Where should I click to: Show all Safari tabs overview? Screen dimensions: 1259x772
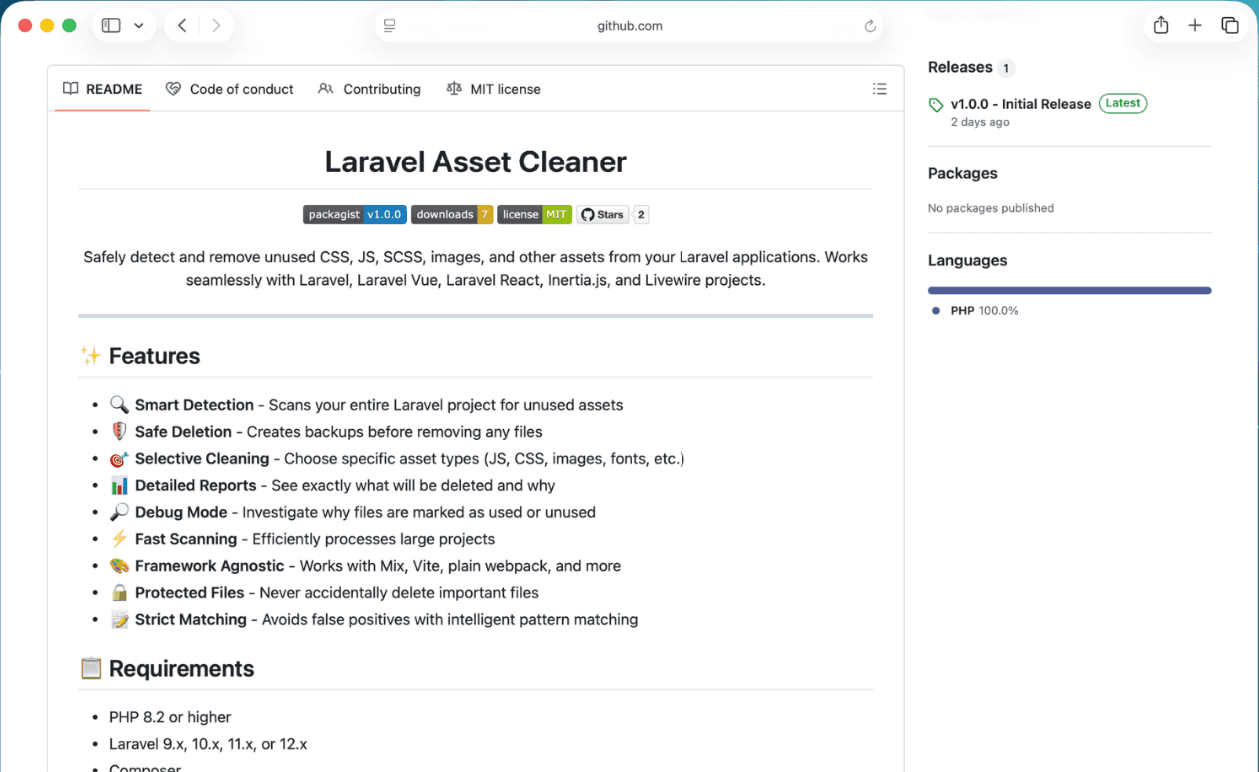(x=1230, y=25)
